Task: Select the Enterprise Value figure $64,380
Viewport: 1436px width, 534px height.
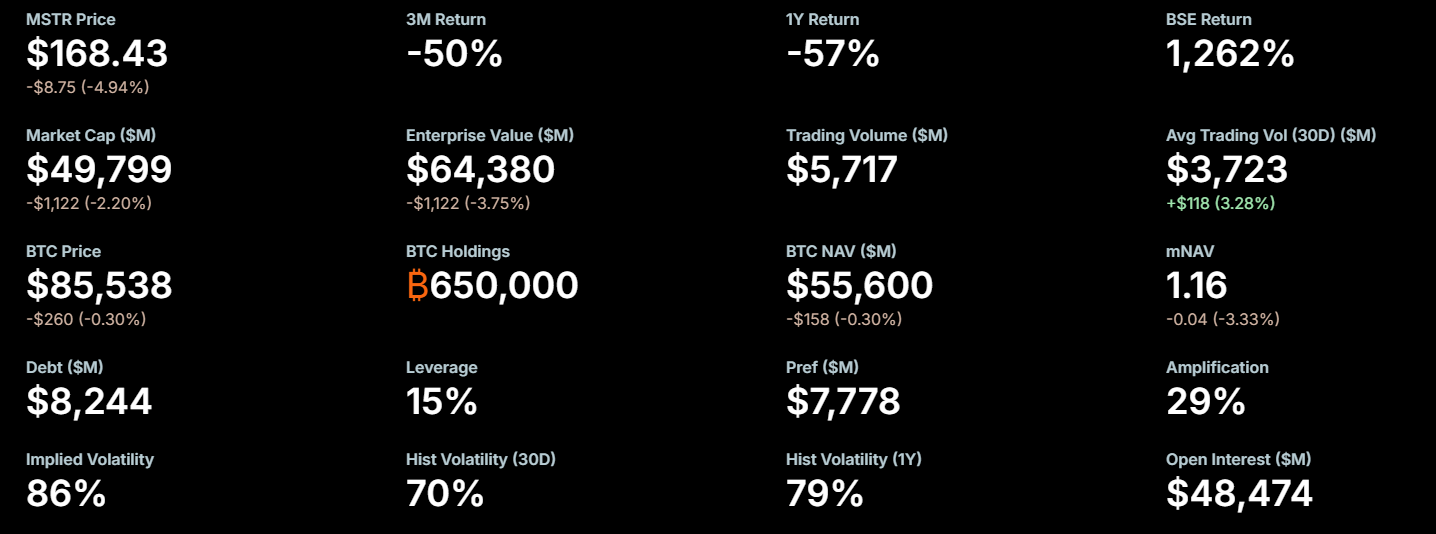Action: [480, 170]
